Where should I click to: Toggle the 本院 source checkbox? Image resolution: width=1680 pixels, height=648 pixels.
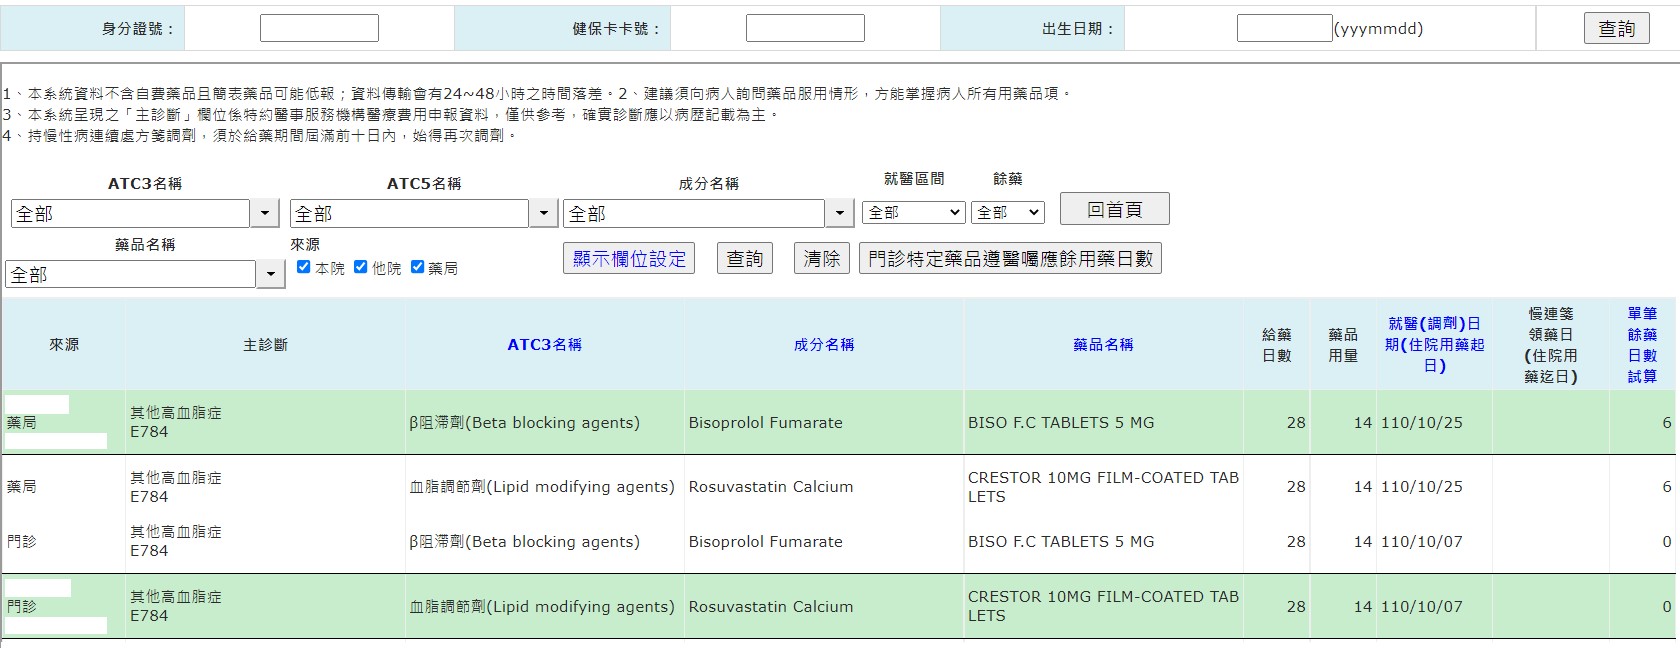(x=304, y=267)
